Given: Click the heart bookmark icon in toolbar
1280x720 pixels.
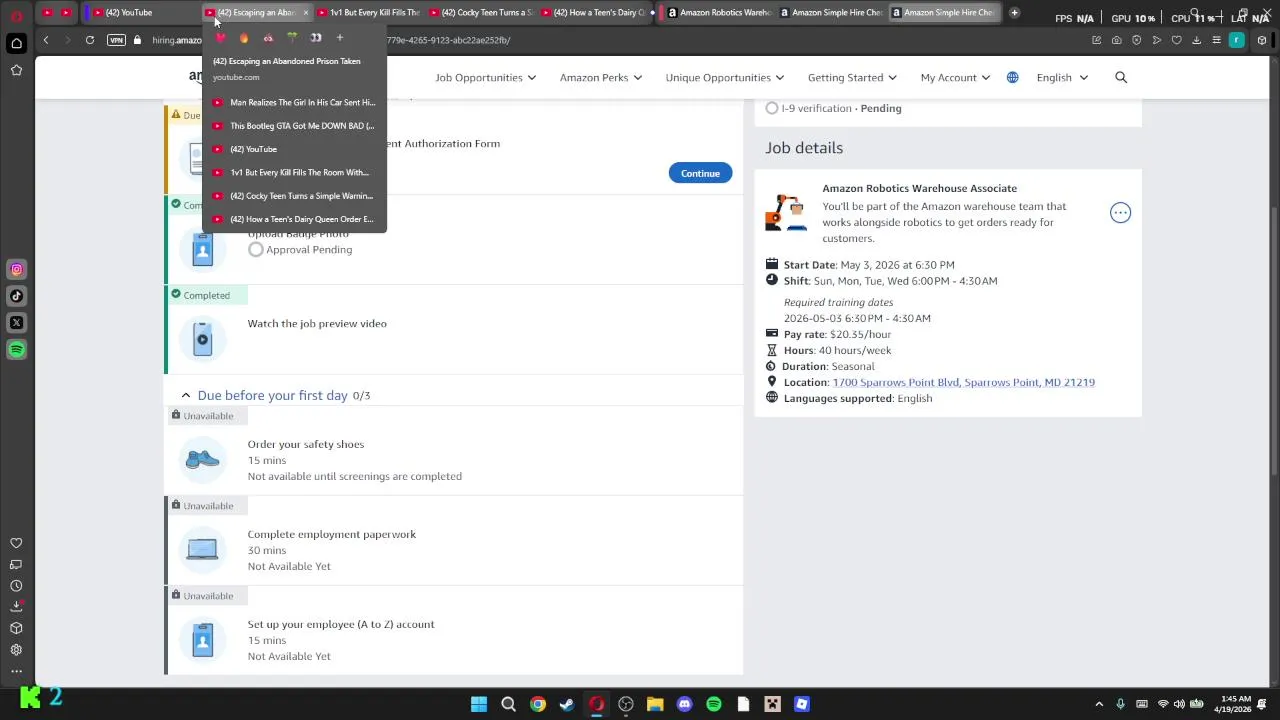Looking at the screenshot, I should click(1176, 40).
